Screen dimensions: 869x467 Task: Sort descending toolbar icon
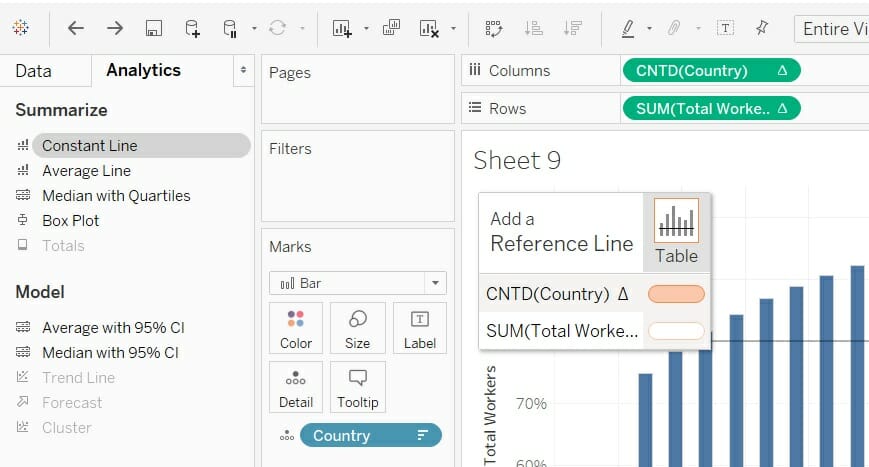pos(572,28)
